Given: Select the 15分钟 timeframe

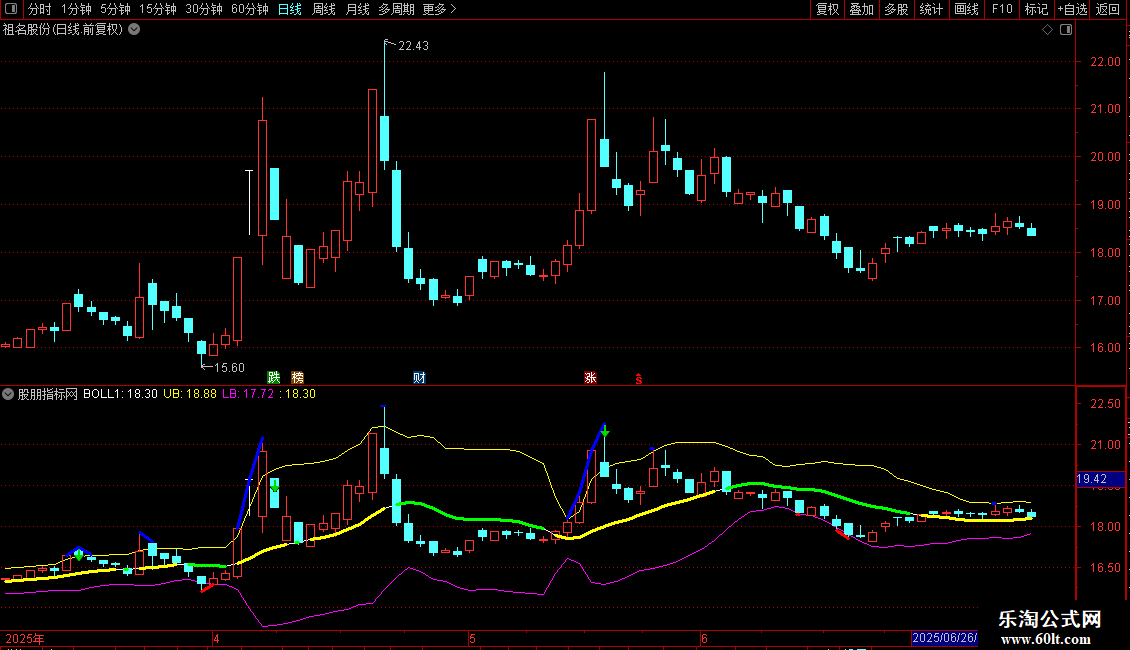Looking at the screenshot, I should coord(158,9).
